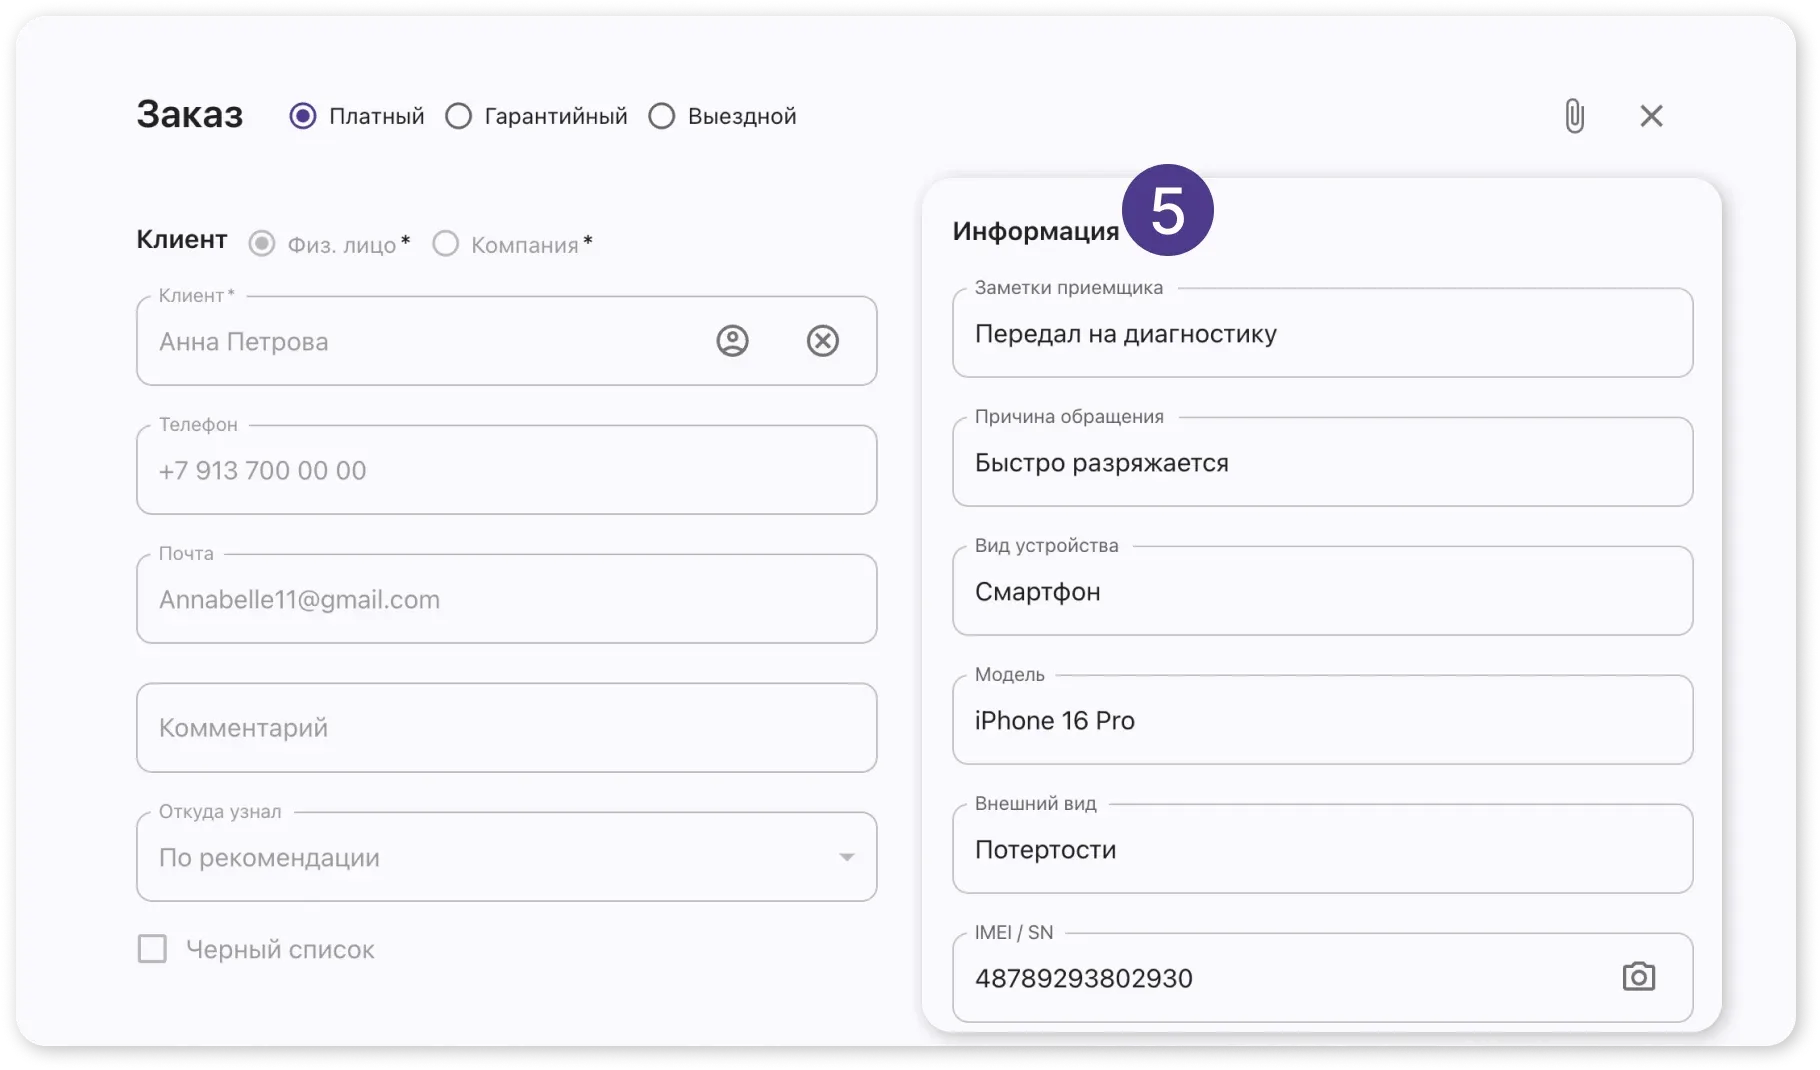The image size is (1820, 1070).
Task: Select the IMEI / SN number field
Action: (x=1250, y=977)
